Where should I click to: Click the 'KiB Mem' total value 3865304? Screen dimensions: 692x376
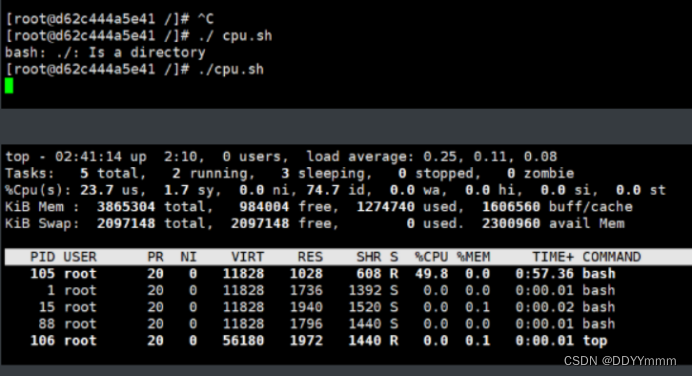click(126, 207)
